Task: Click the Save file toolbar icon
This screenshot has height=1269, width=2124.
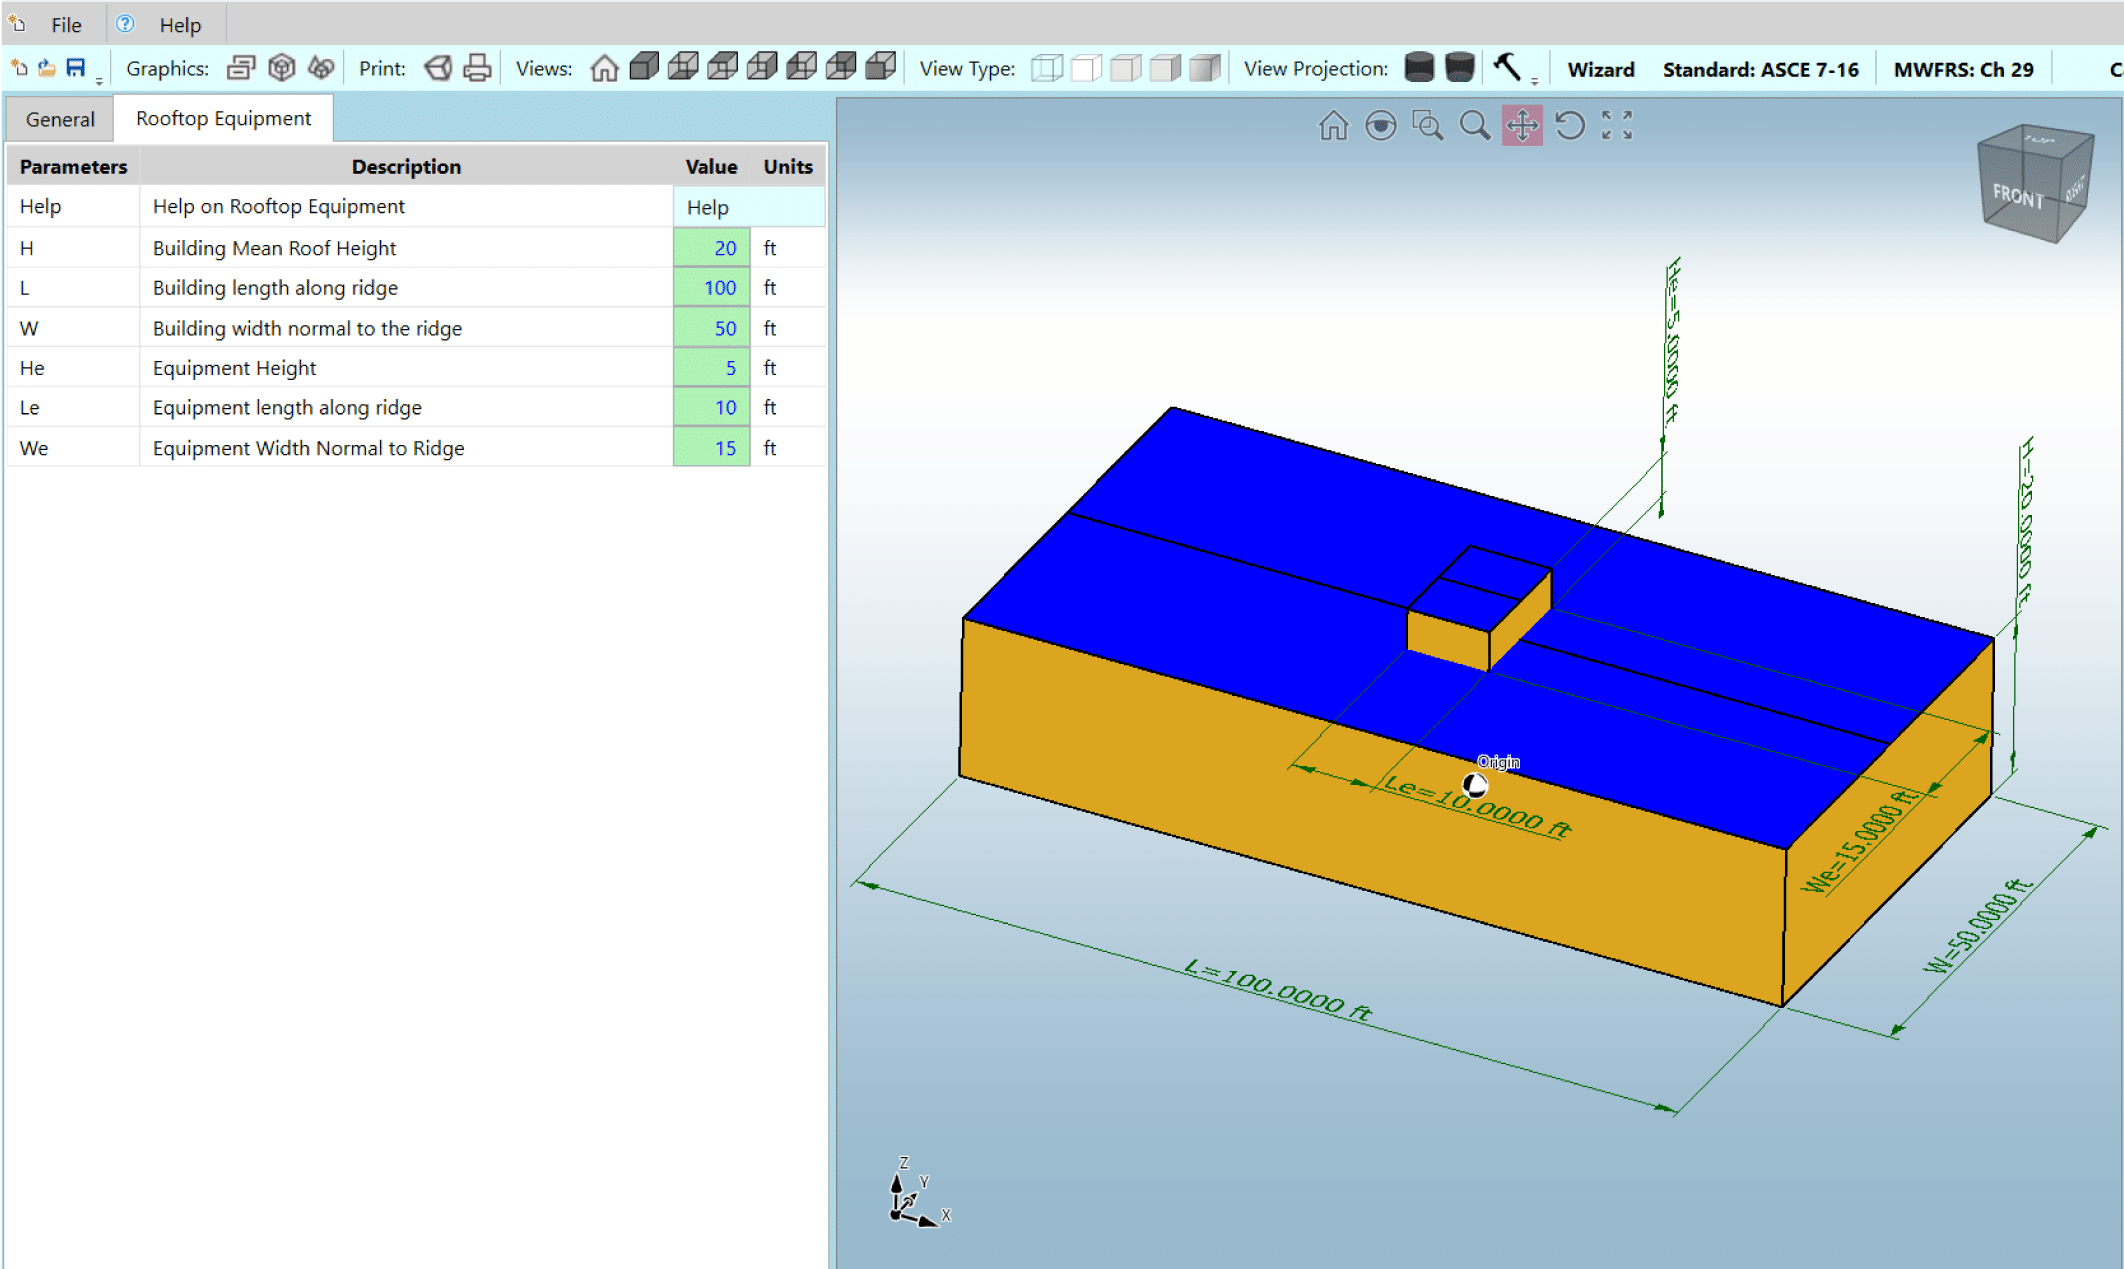Action: point(76,68)
